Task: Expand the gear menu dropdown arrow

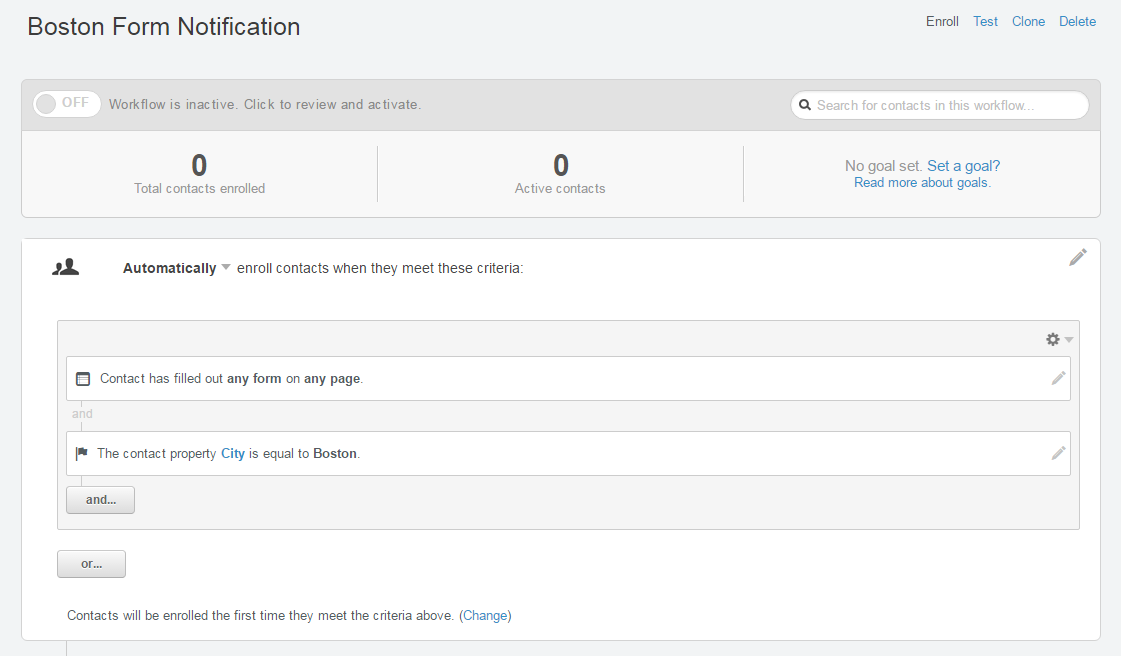Action: tap(1067, 339)
